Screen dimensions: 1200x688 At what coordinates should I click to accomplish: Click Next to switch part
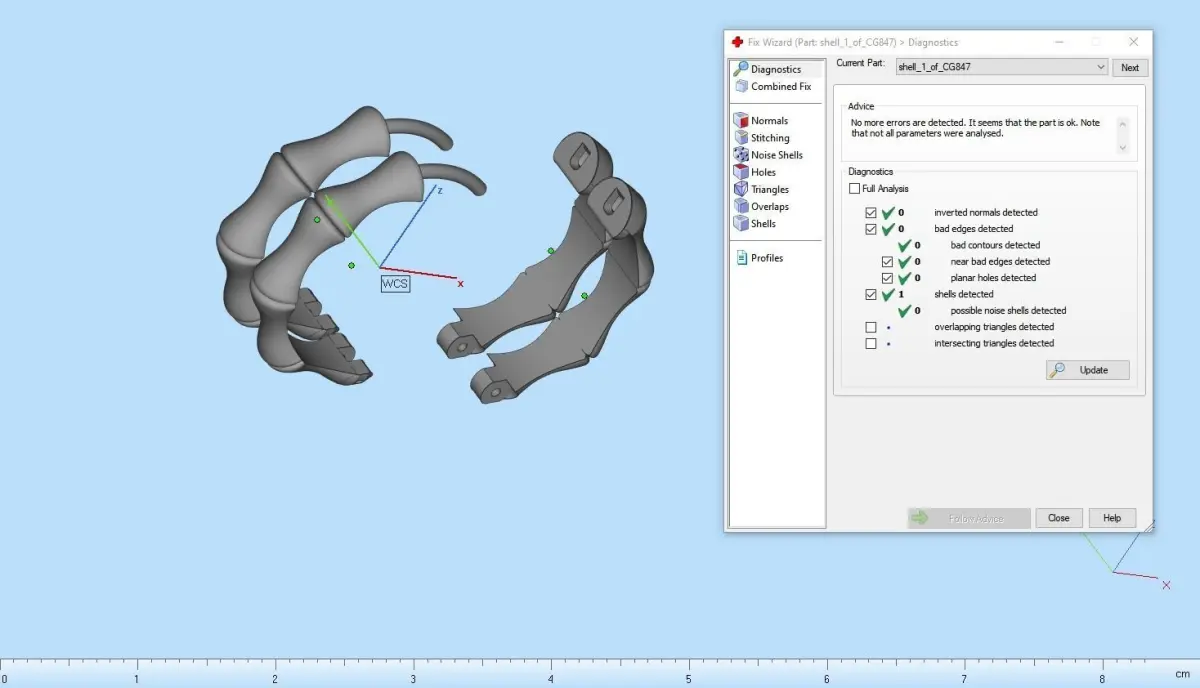1130,68
